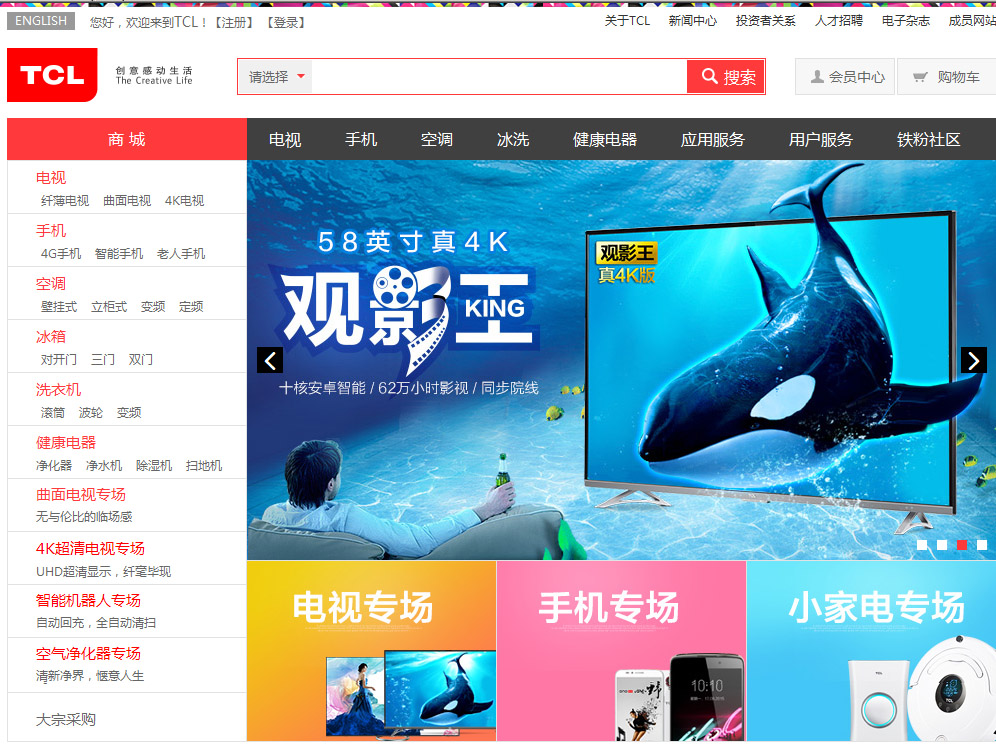Image resolution: width=996 pixels, height=750 pixels.
Task: Open the 投资者关系 investor relations link
Action: coord(765,21)
